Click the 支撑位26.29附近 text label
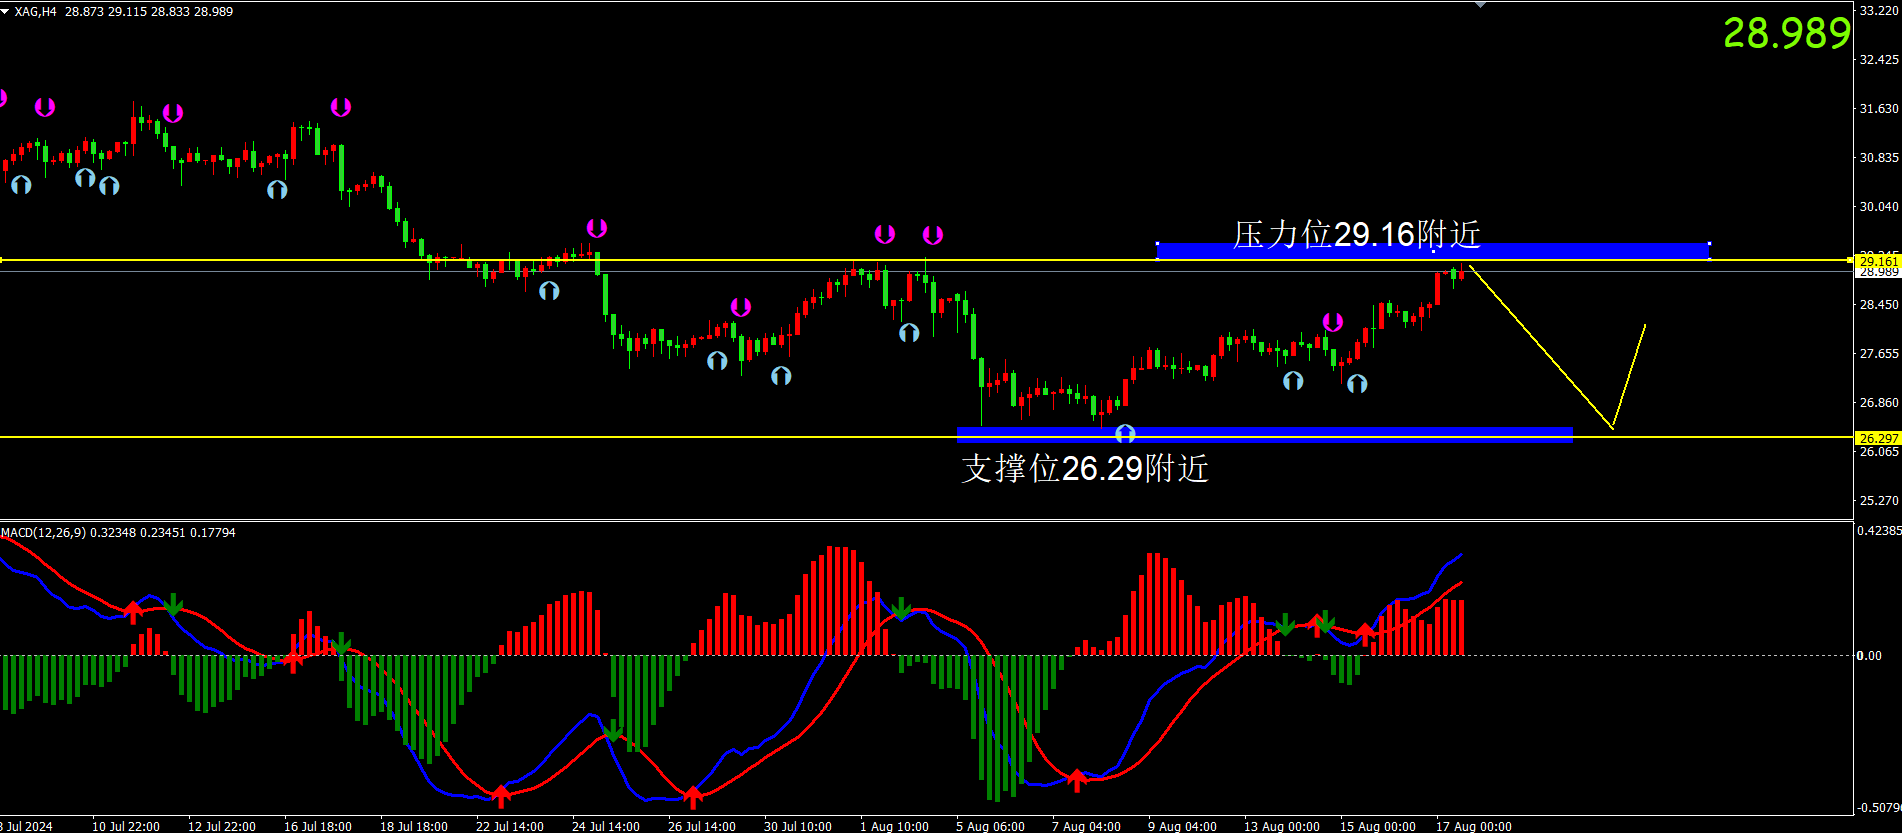 point(1085,468)
